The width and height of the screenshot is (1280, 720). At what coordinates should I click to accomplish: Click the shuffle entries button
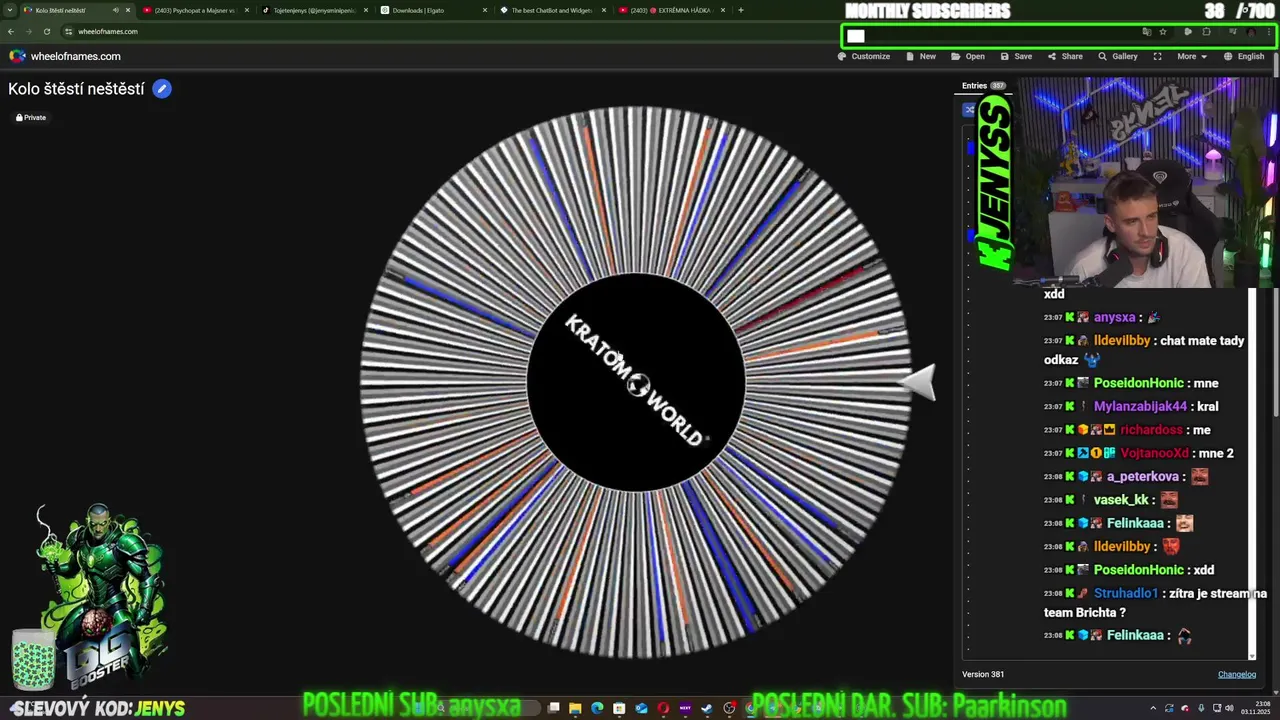(x=969, y=110)
